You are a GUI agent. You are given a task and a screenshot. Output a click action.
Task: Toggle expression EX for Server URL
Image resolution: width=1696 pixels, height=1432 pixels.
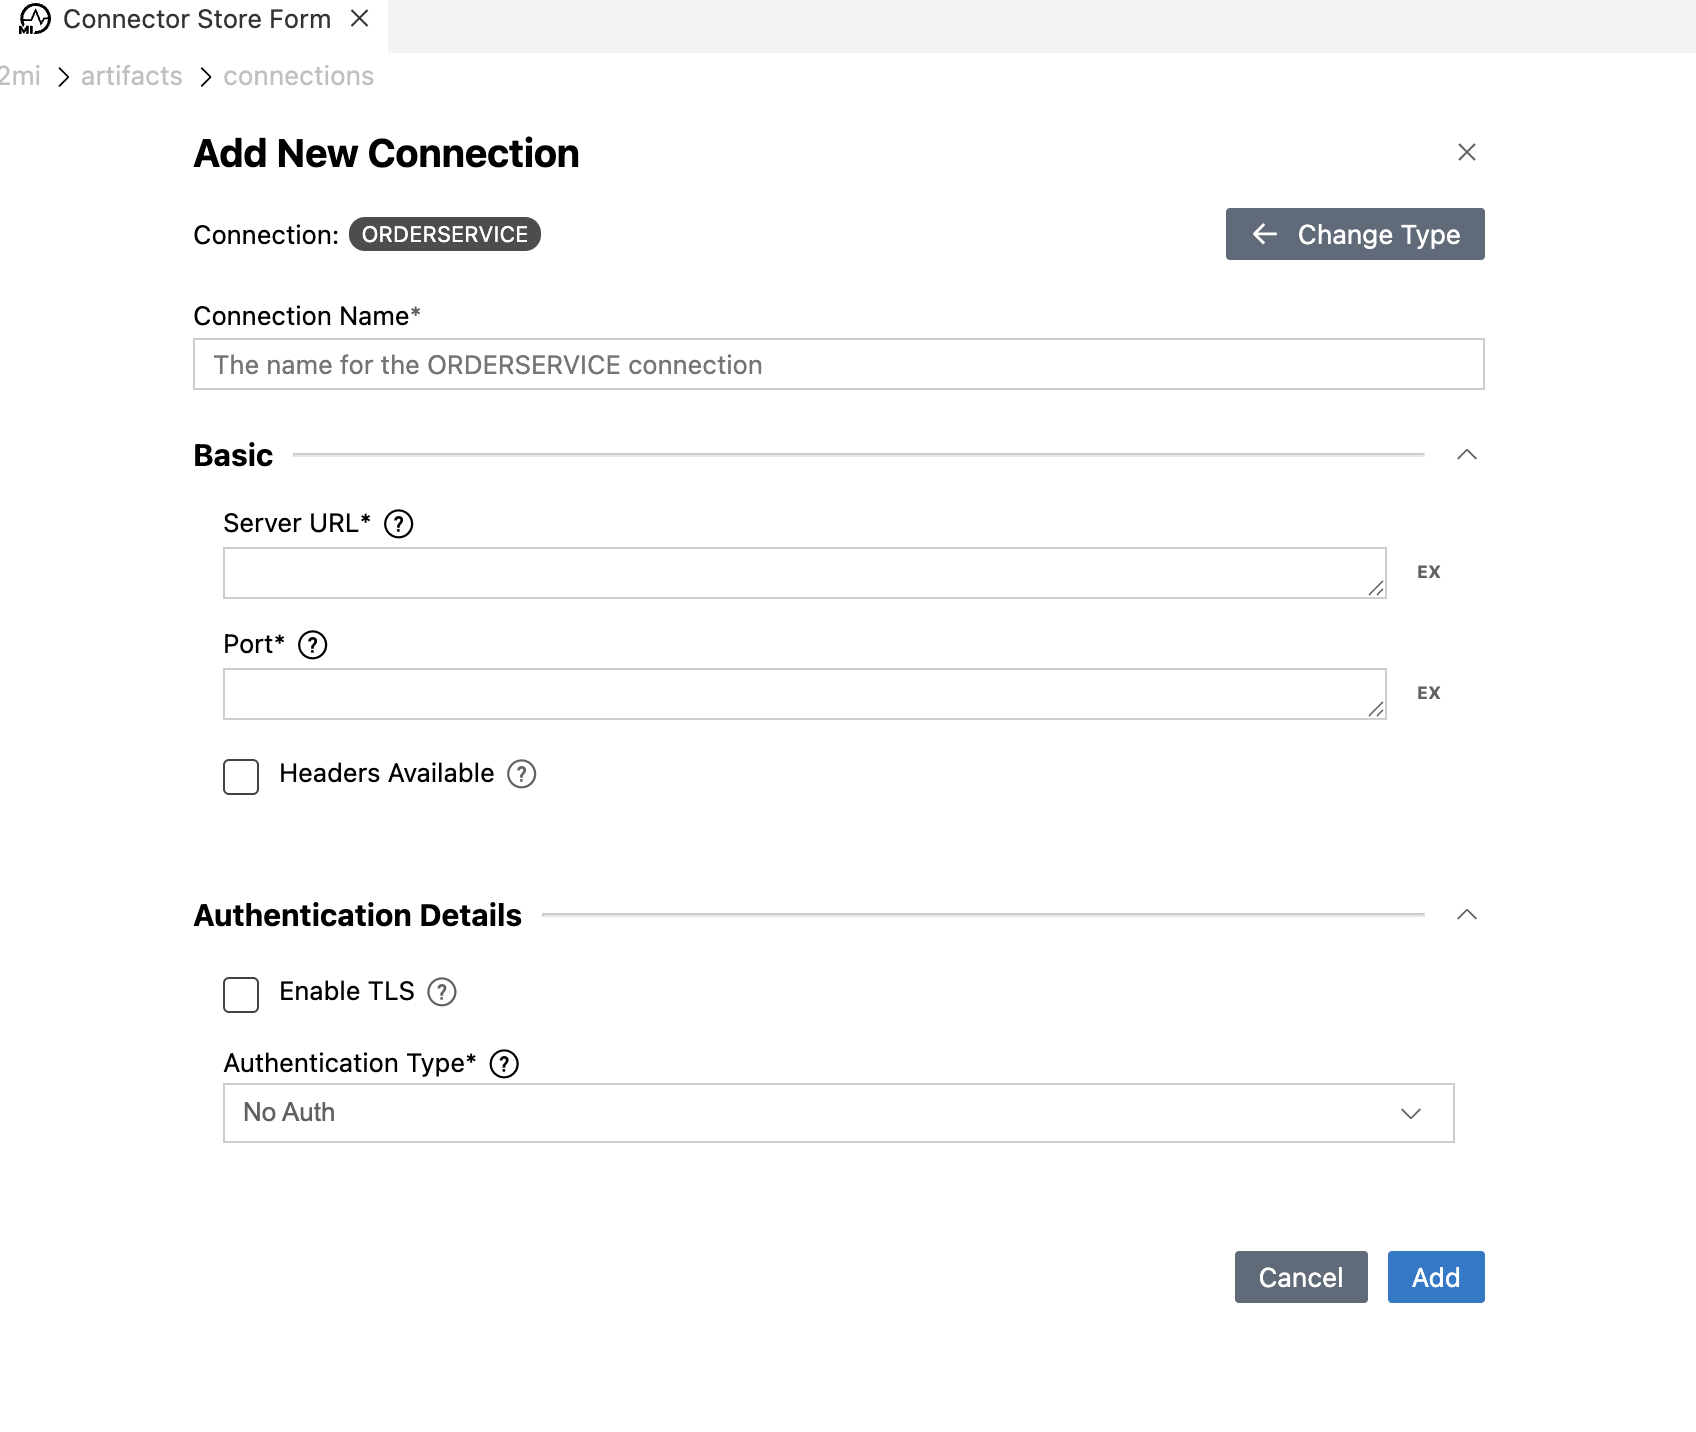coord(1429,572)
